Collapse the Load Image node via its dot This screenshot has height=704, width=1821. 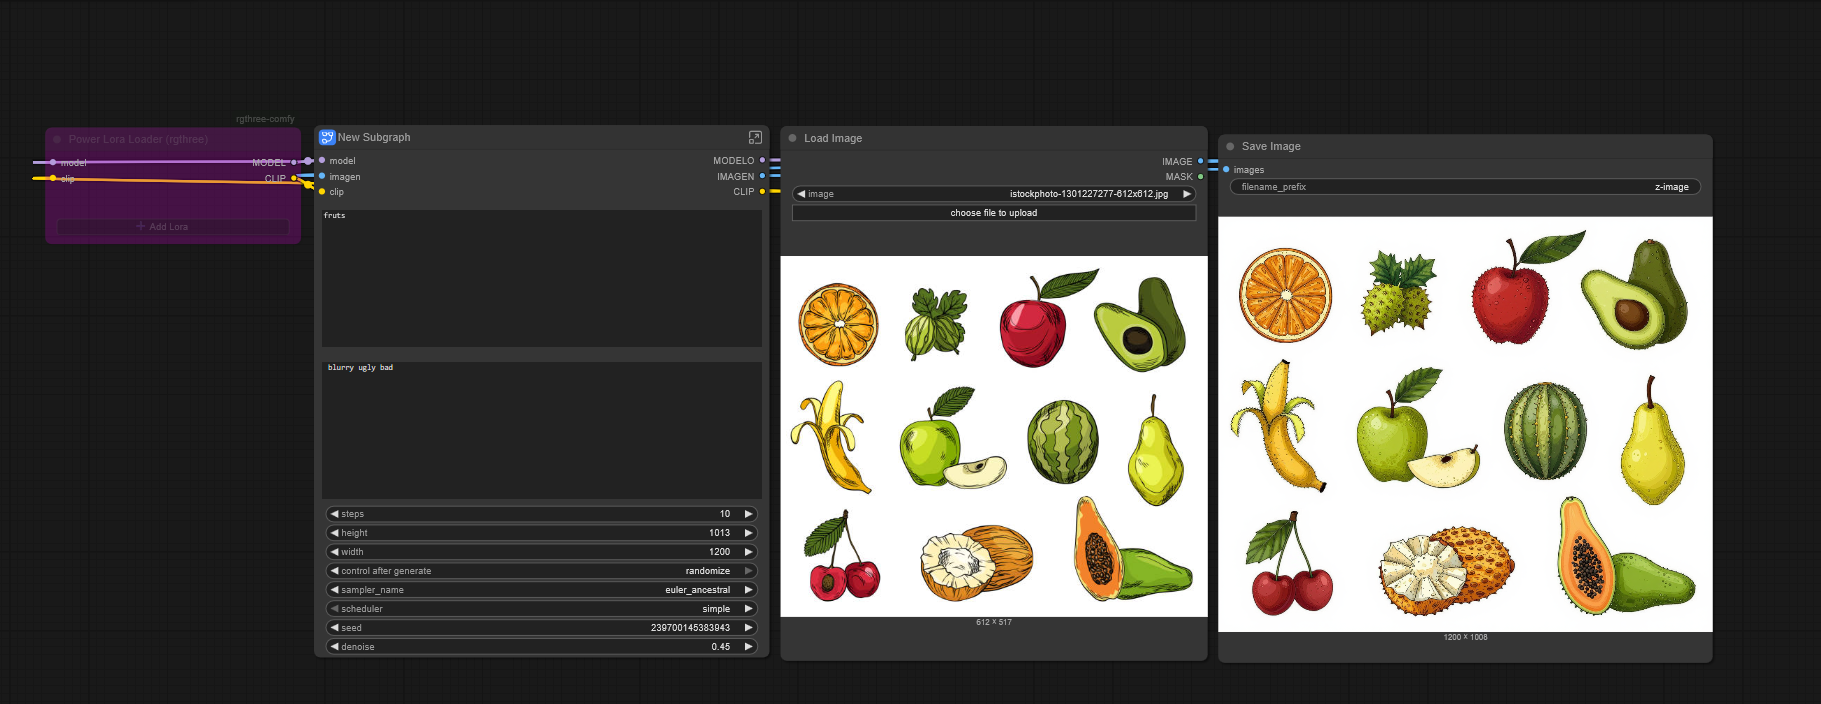[792, 139]
